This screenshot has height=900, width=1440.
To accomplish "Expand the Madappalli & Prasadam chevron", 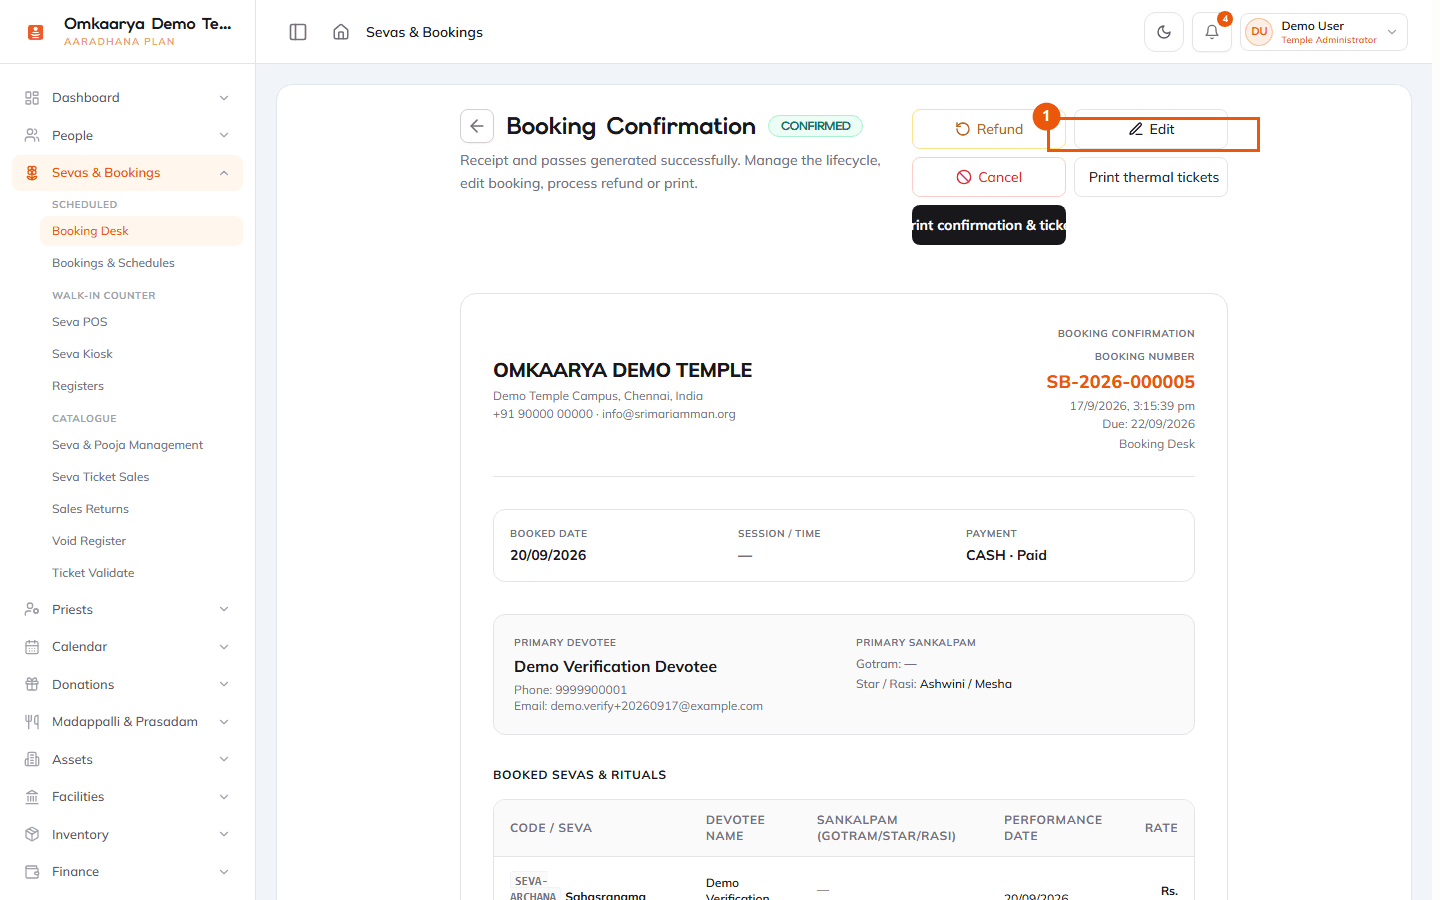I will [224, 722].
